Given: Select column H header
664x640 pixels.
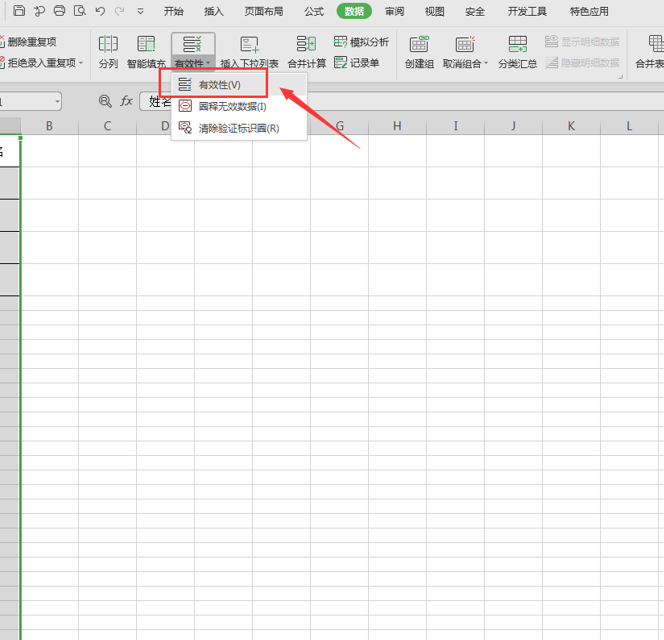Looking at the screenshot, I should [x=397, y=126].
